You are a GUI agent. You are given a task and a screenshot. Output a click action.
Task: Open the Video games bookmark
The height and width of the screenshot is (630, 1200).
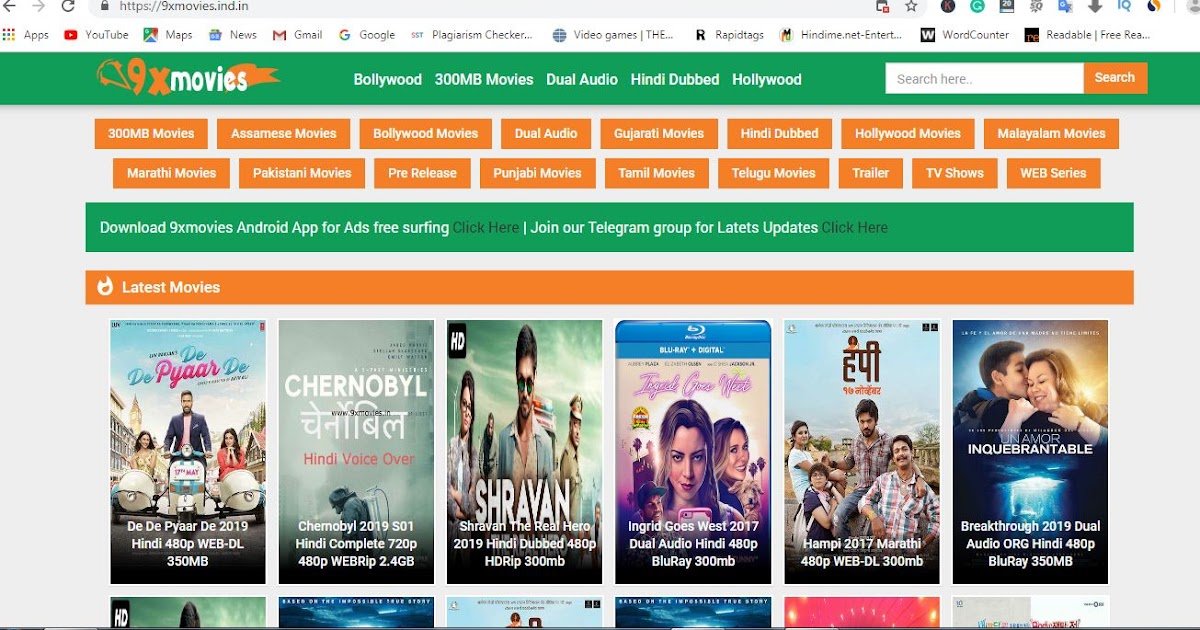(x=612, y=34)
